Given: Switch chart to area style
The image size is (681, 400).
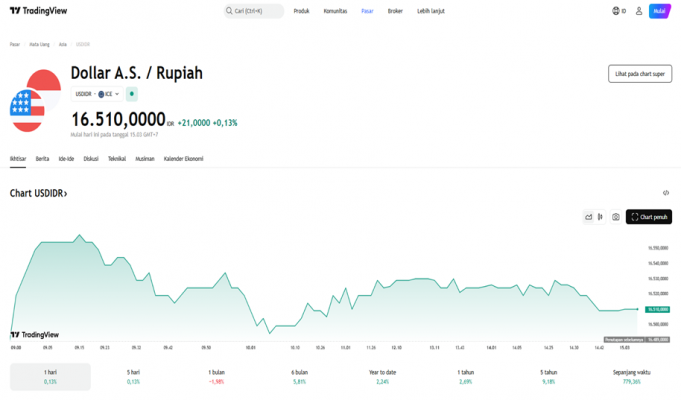Looking at the screenshot, I should click(x=589, y=217).
